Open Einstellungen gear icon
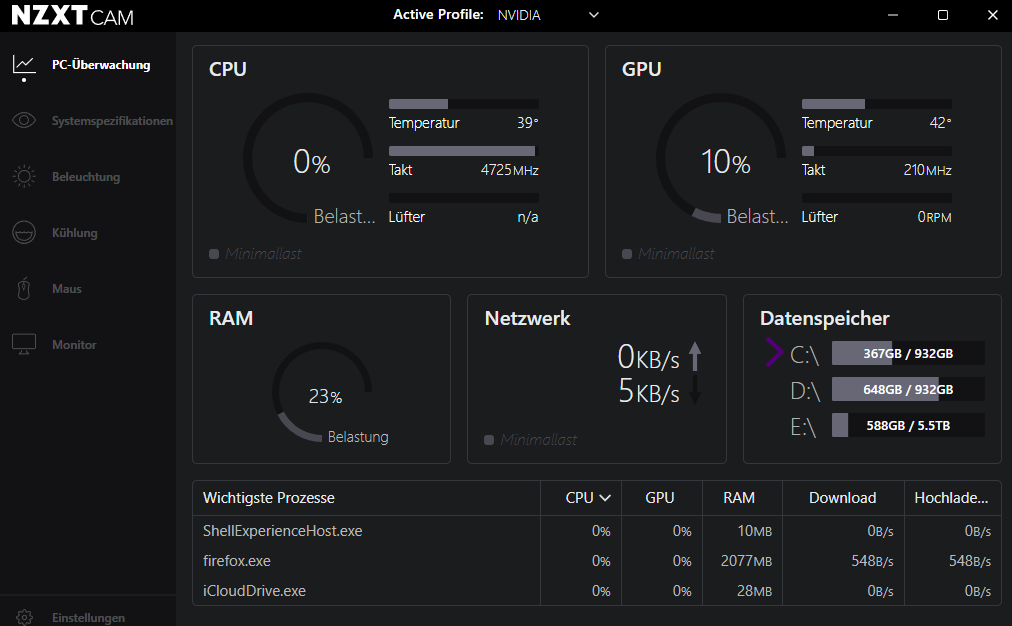Screen dimensions: 1012x626 24,617
